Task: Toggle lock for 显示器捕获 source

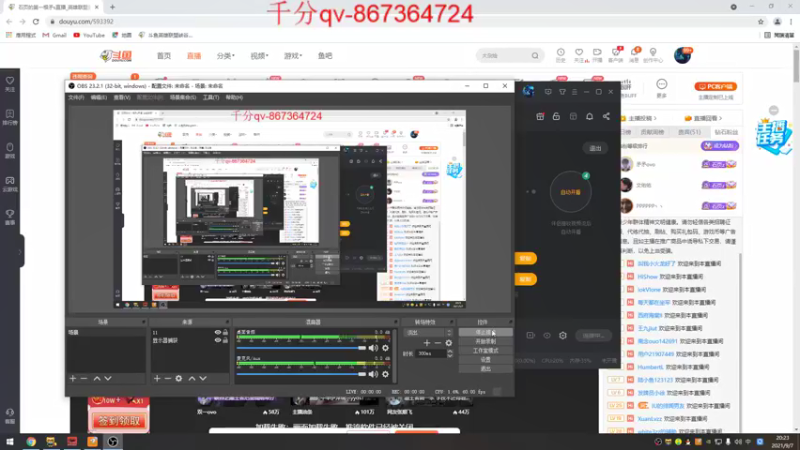Action: [x=225, y=340]
